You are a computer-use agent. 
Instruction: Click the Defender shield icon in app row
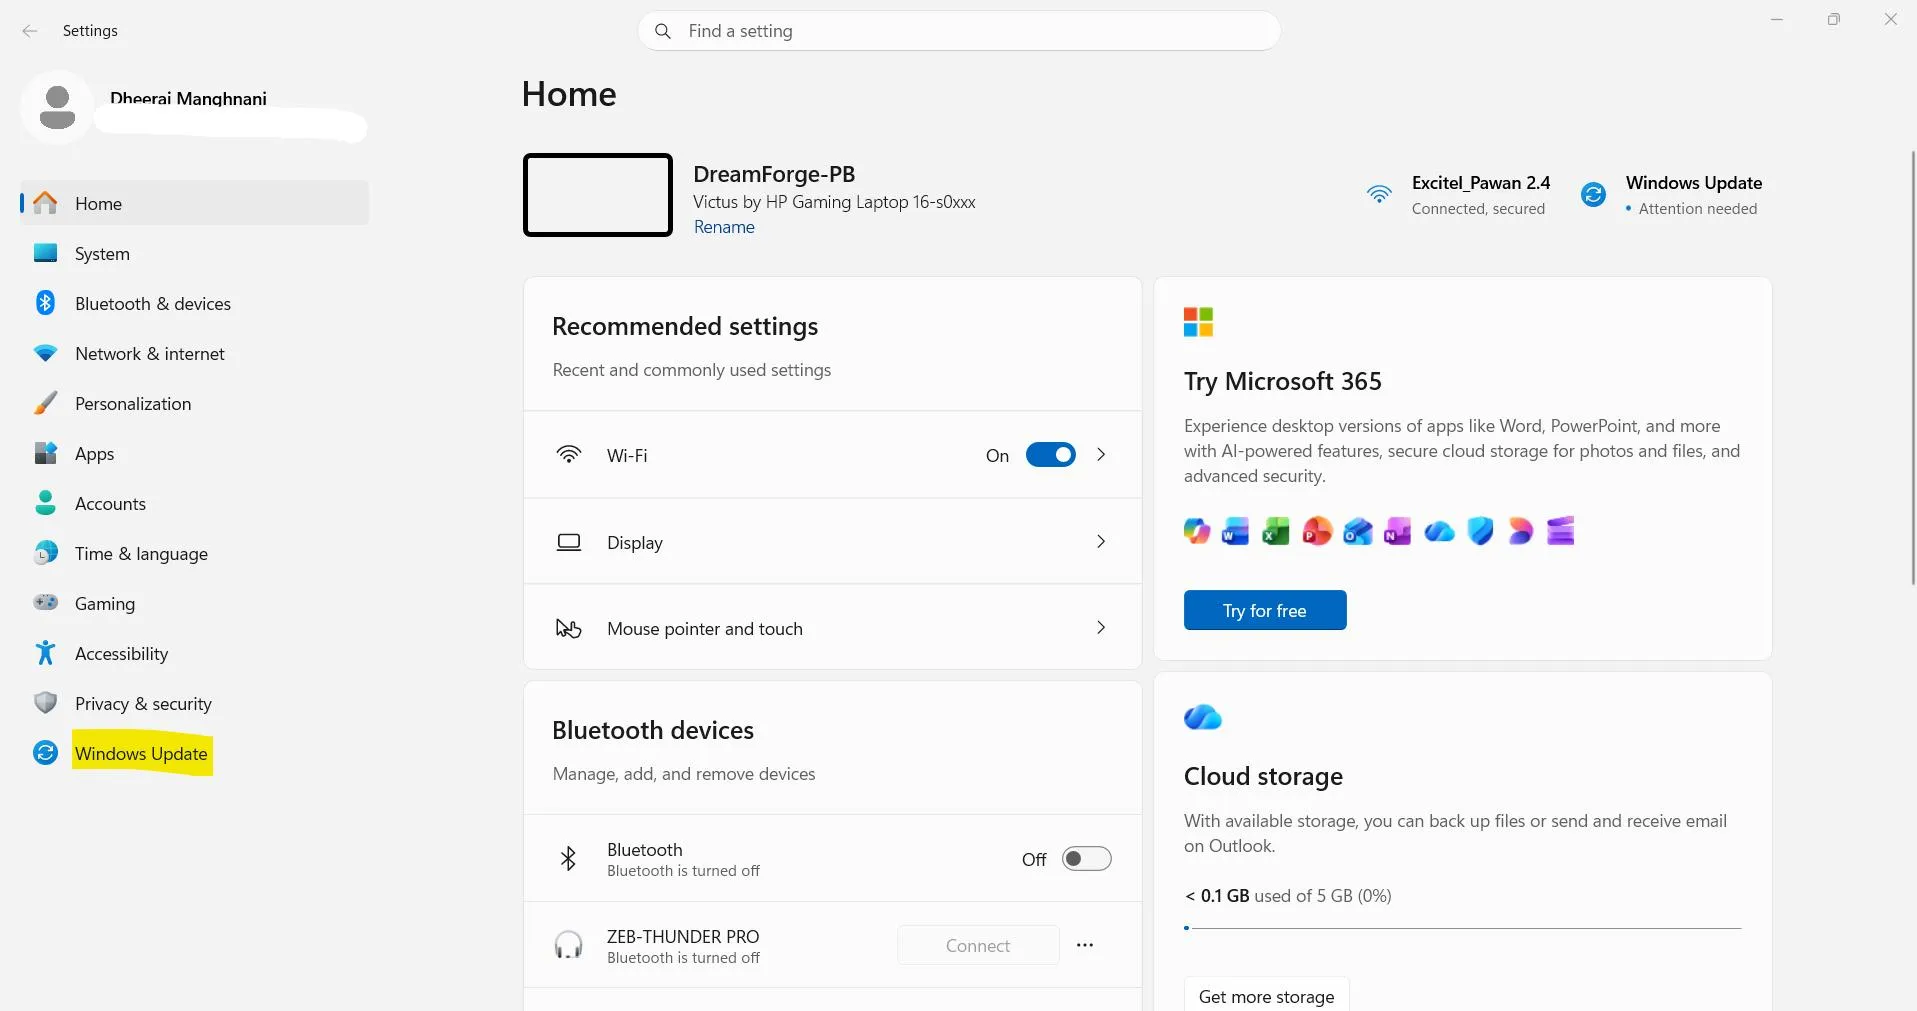pos(1480,531)
